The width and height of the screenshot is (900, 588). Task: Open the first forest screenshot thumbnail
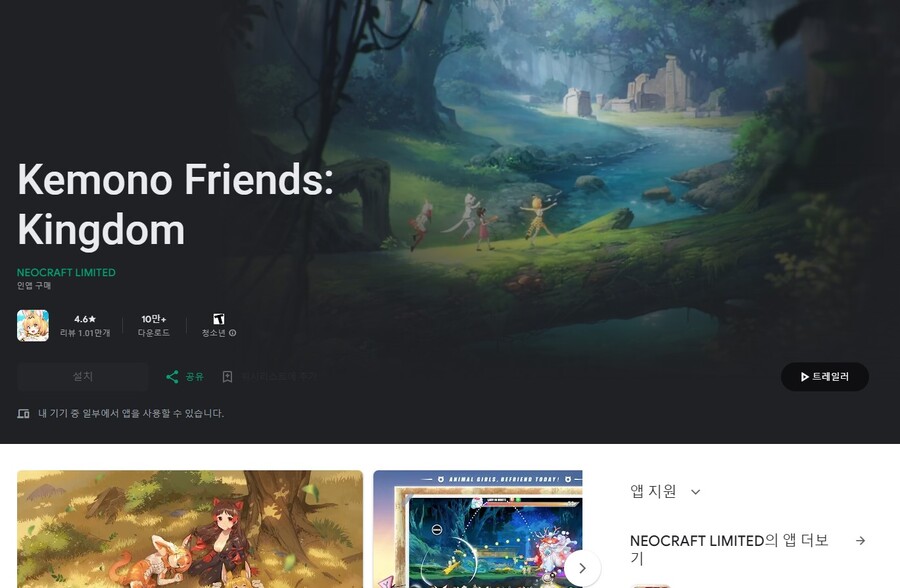click(190, 529)
